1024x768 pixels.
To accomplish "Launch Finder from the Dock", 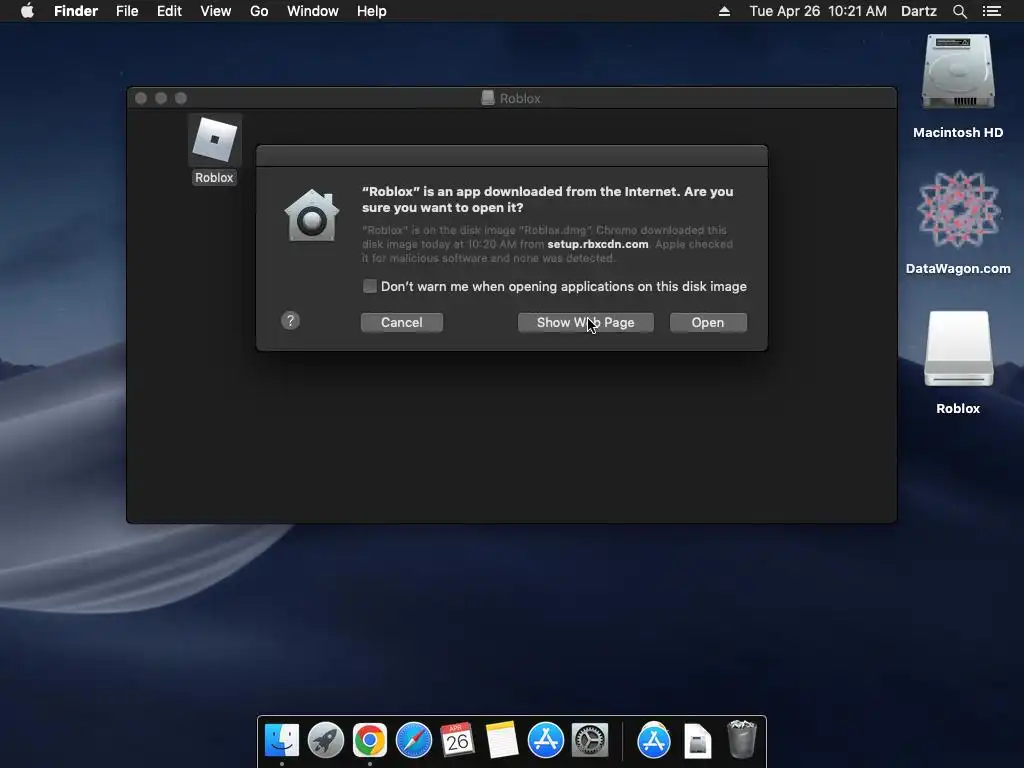I will tap(281, 740).
